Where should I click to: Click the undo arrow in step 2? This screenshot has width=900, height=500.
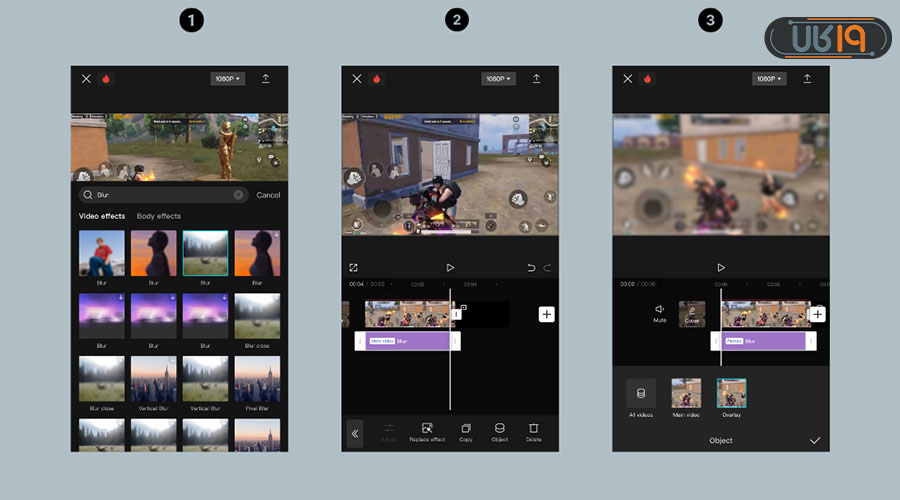(529, 268)
